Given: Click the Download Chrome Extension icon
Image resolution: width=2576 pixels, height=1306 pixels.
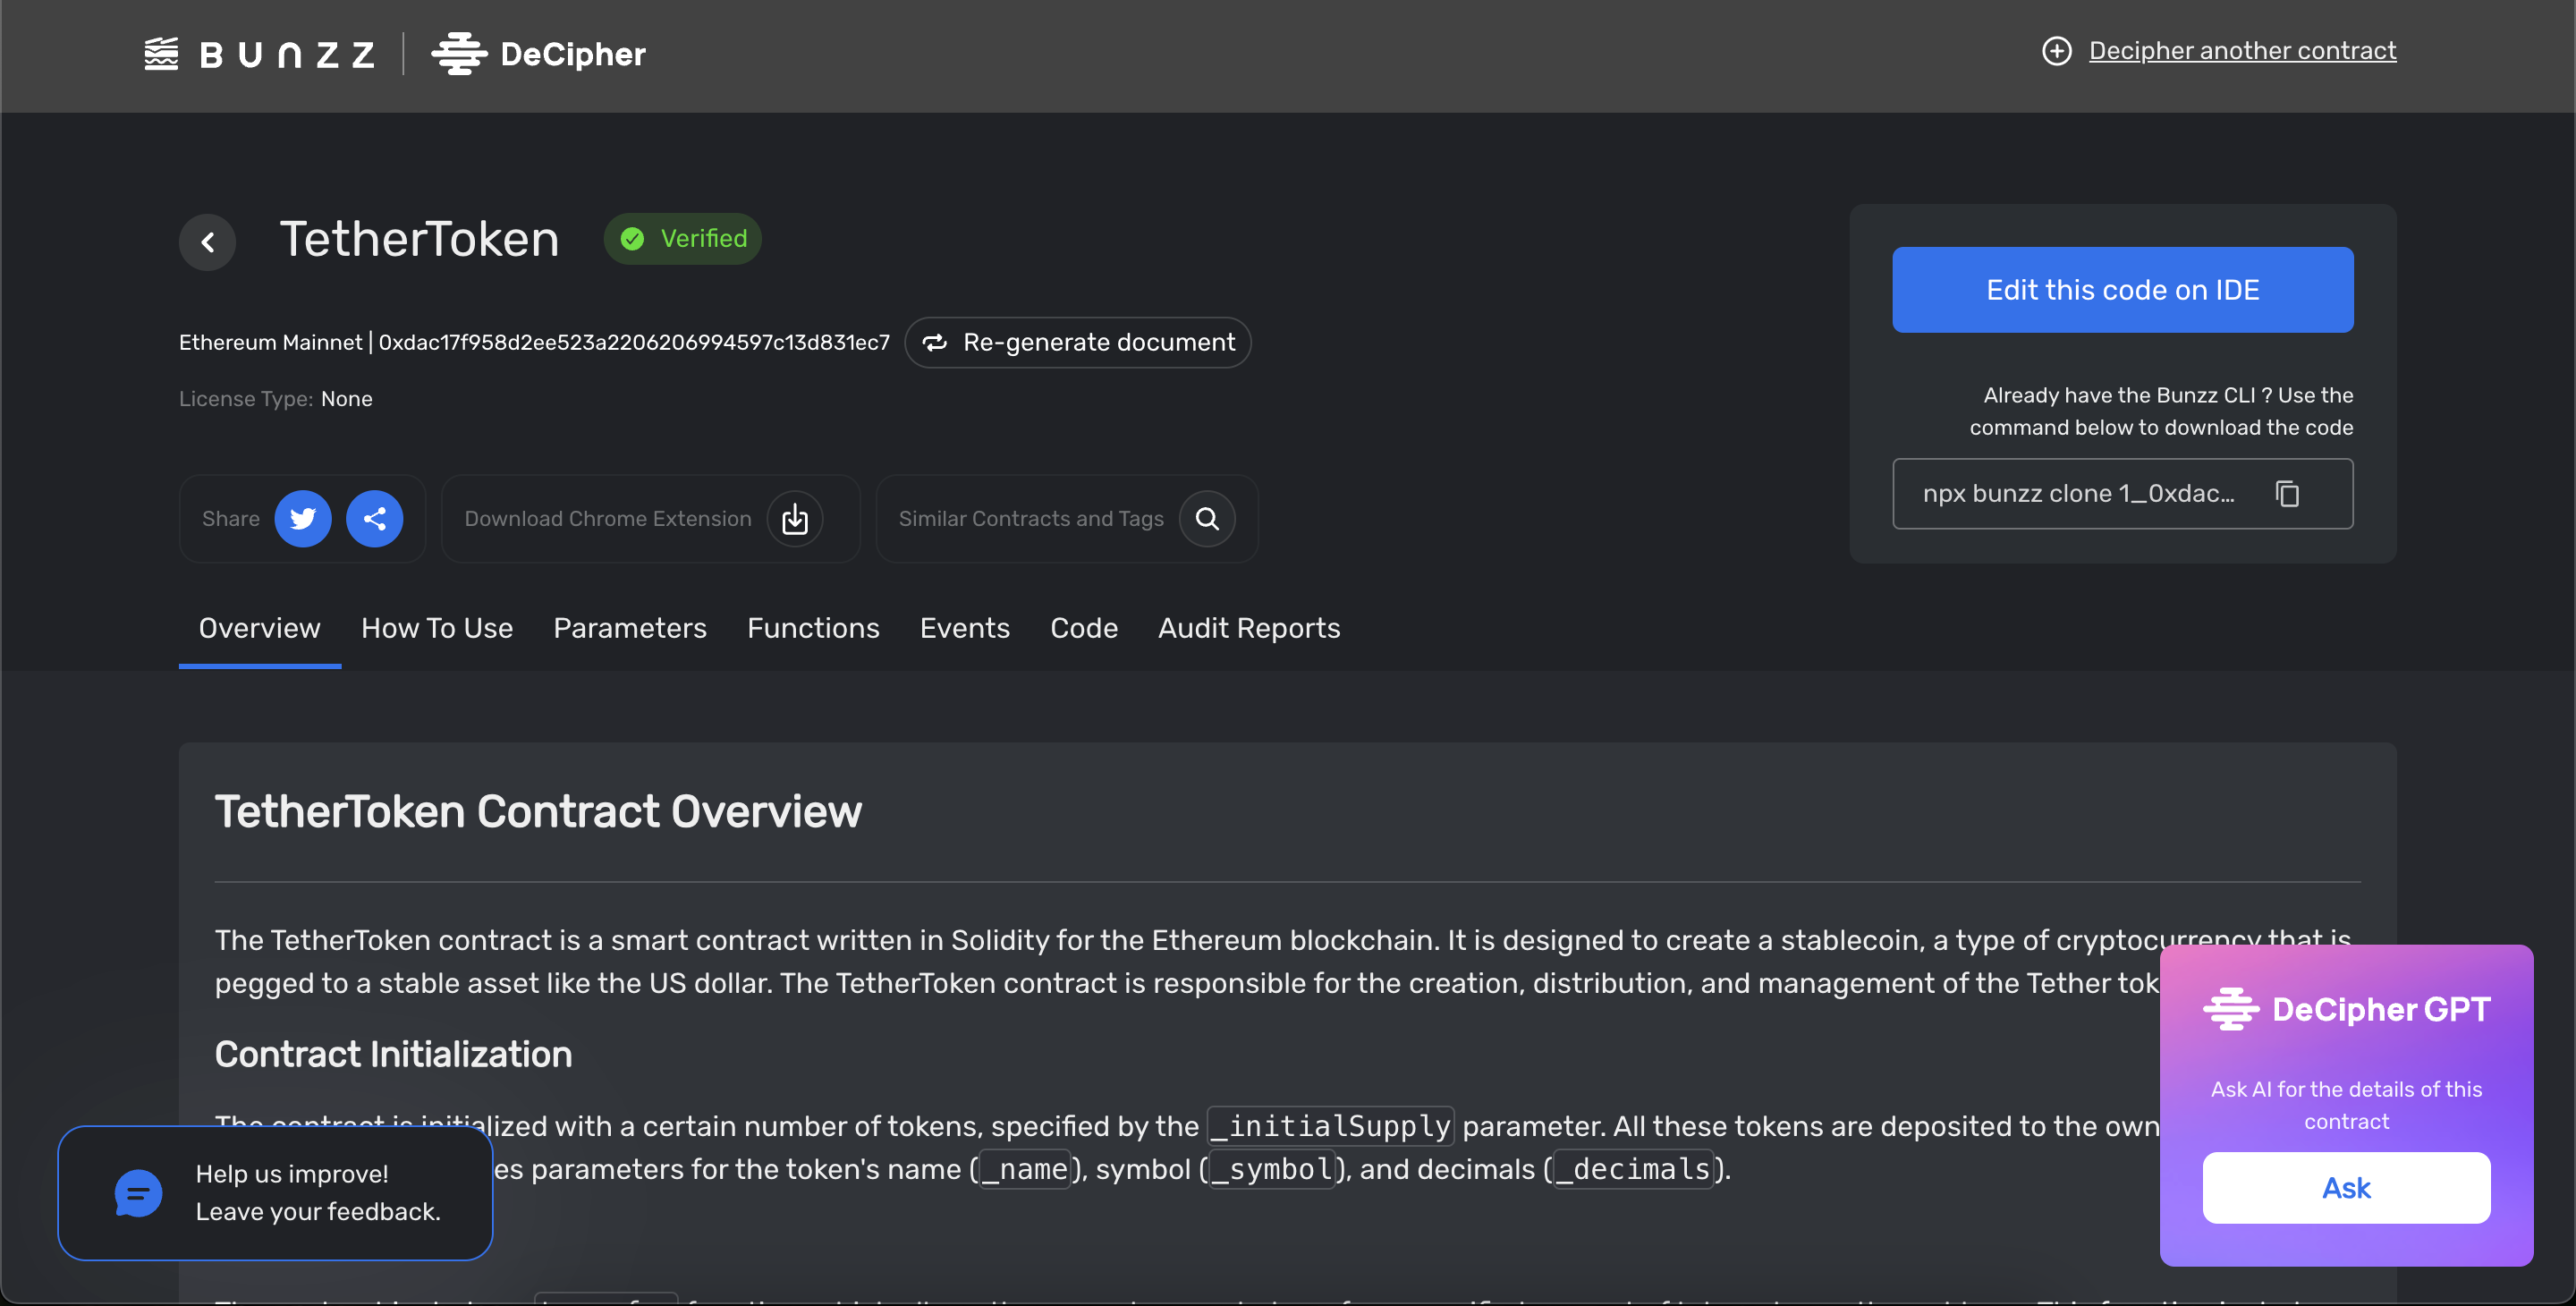Looking at the screenshot, I should click(794, 518).
